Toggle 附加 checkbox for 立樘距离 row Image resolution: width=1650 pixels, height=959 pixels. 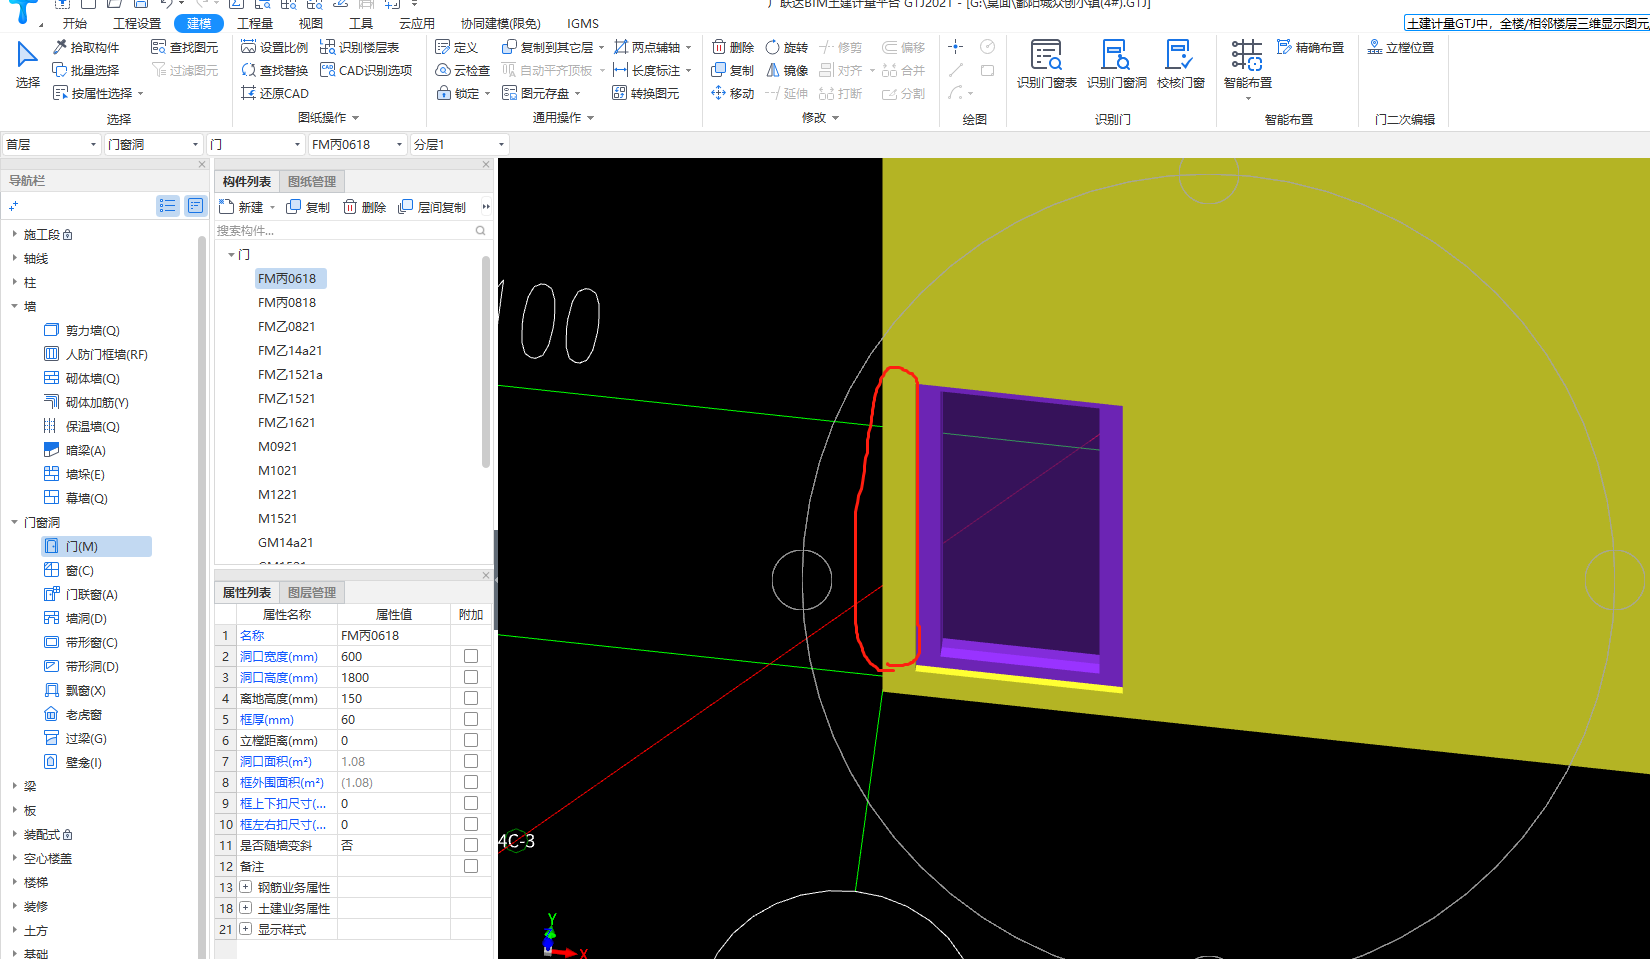[x=471, y=740]
